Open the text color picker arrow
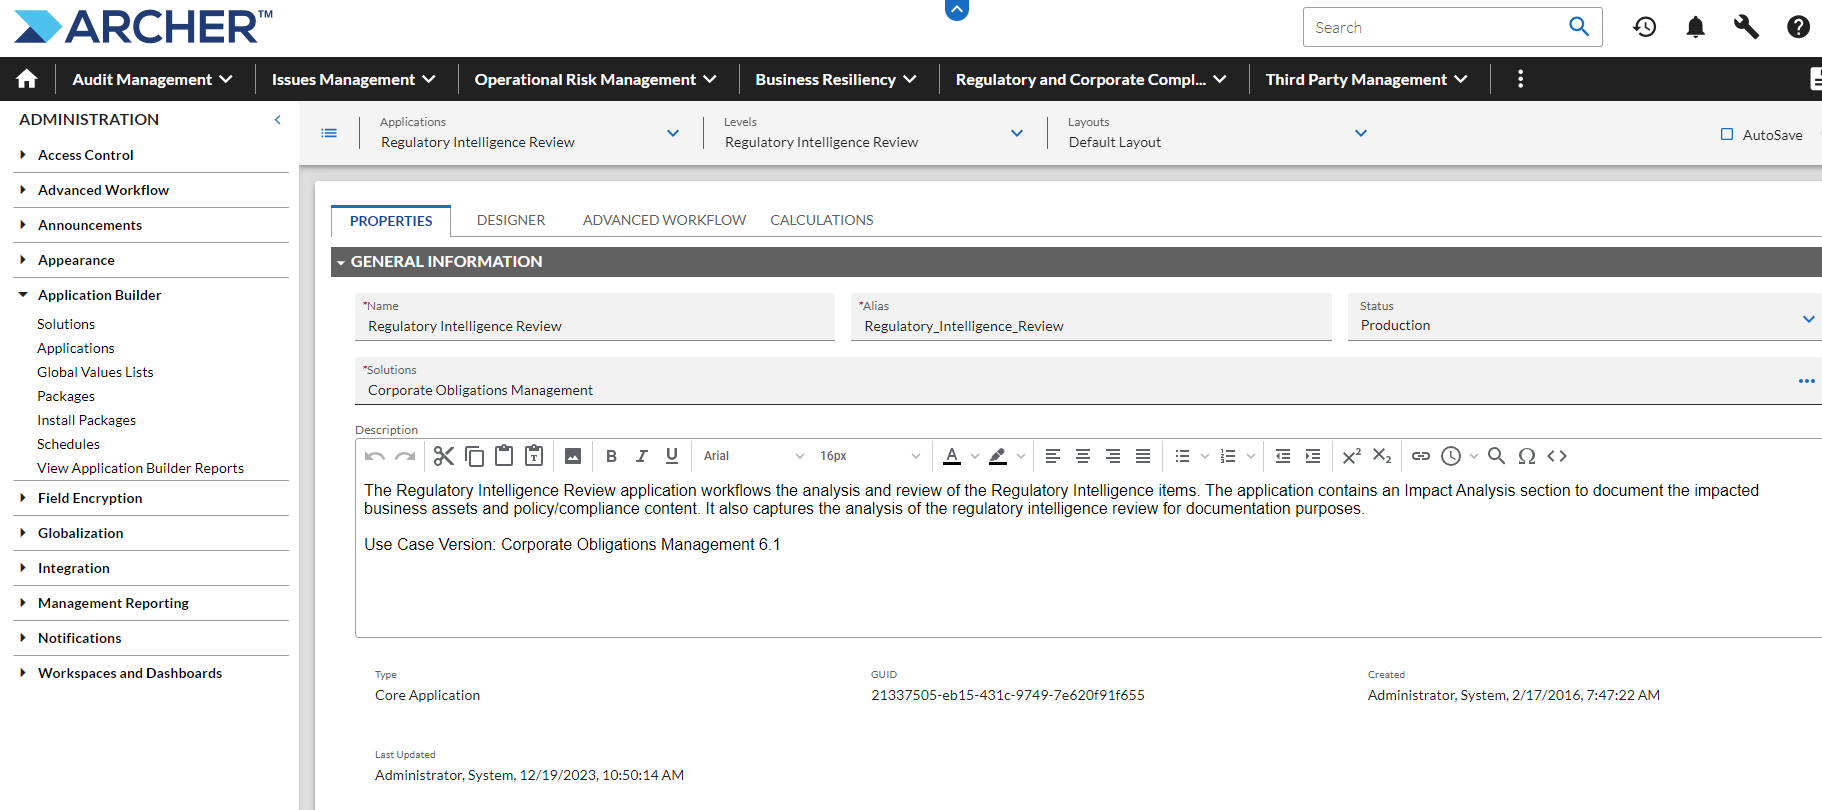1822x810 pixels. pos(975,456)
